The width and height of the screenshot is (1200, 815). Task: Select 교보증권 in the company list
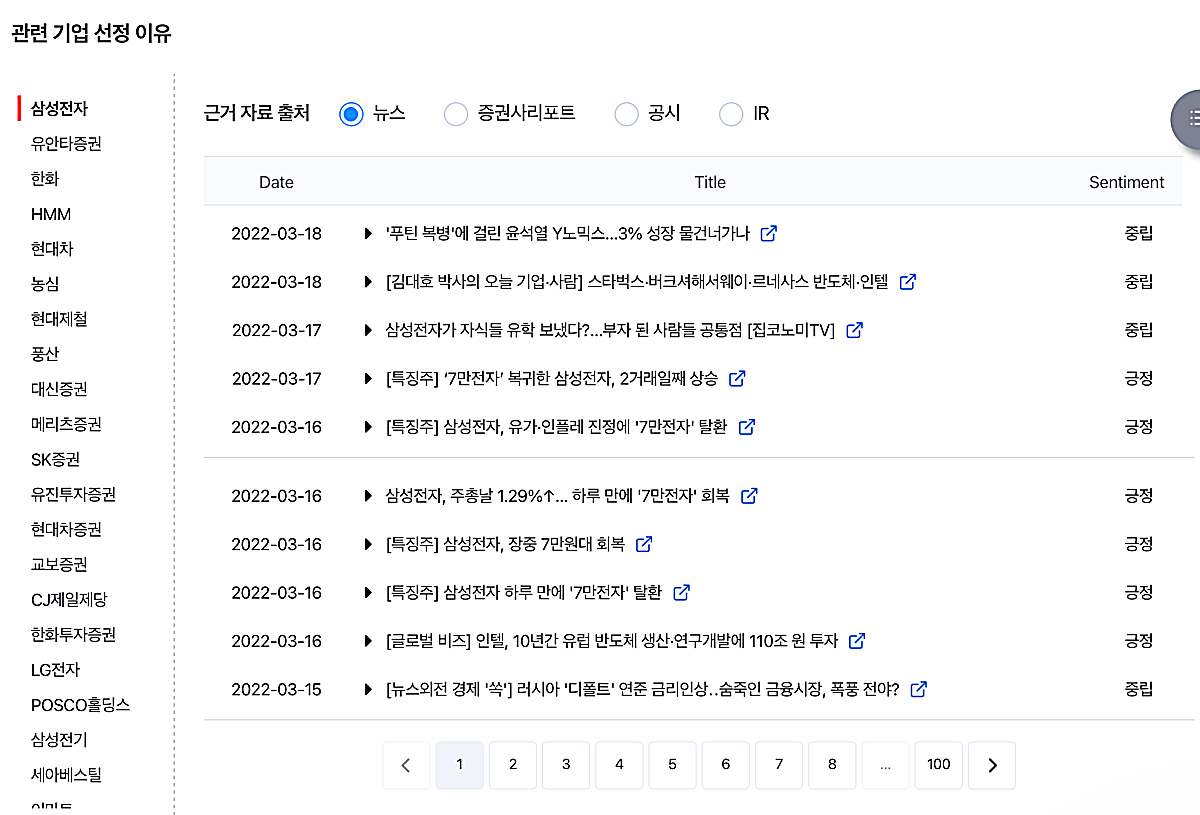coord(59,565)
